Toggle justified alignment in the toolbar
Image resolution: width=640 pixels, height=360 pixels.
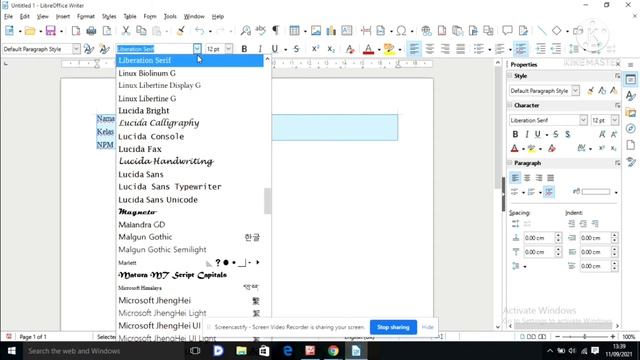(460, 49)
